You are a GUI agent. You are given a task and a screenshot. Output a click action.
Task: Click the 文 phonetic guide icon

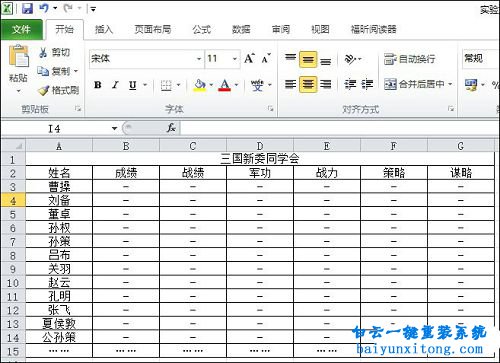(257, 85)
